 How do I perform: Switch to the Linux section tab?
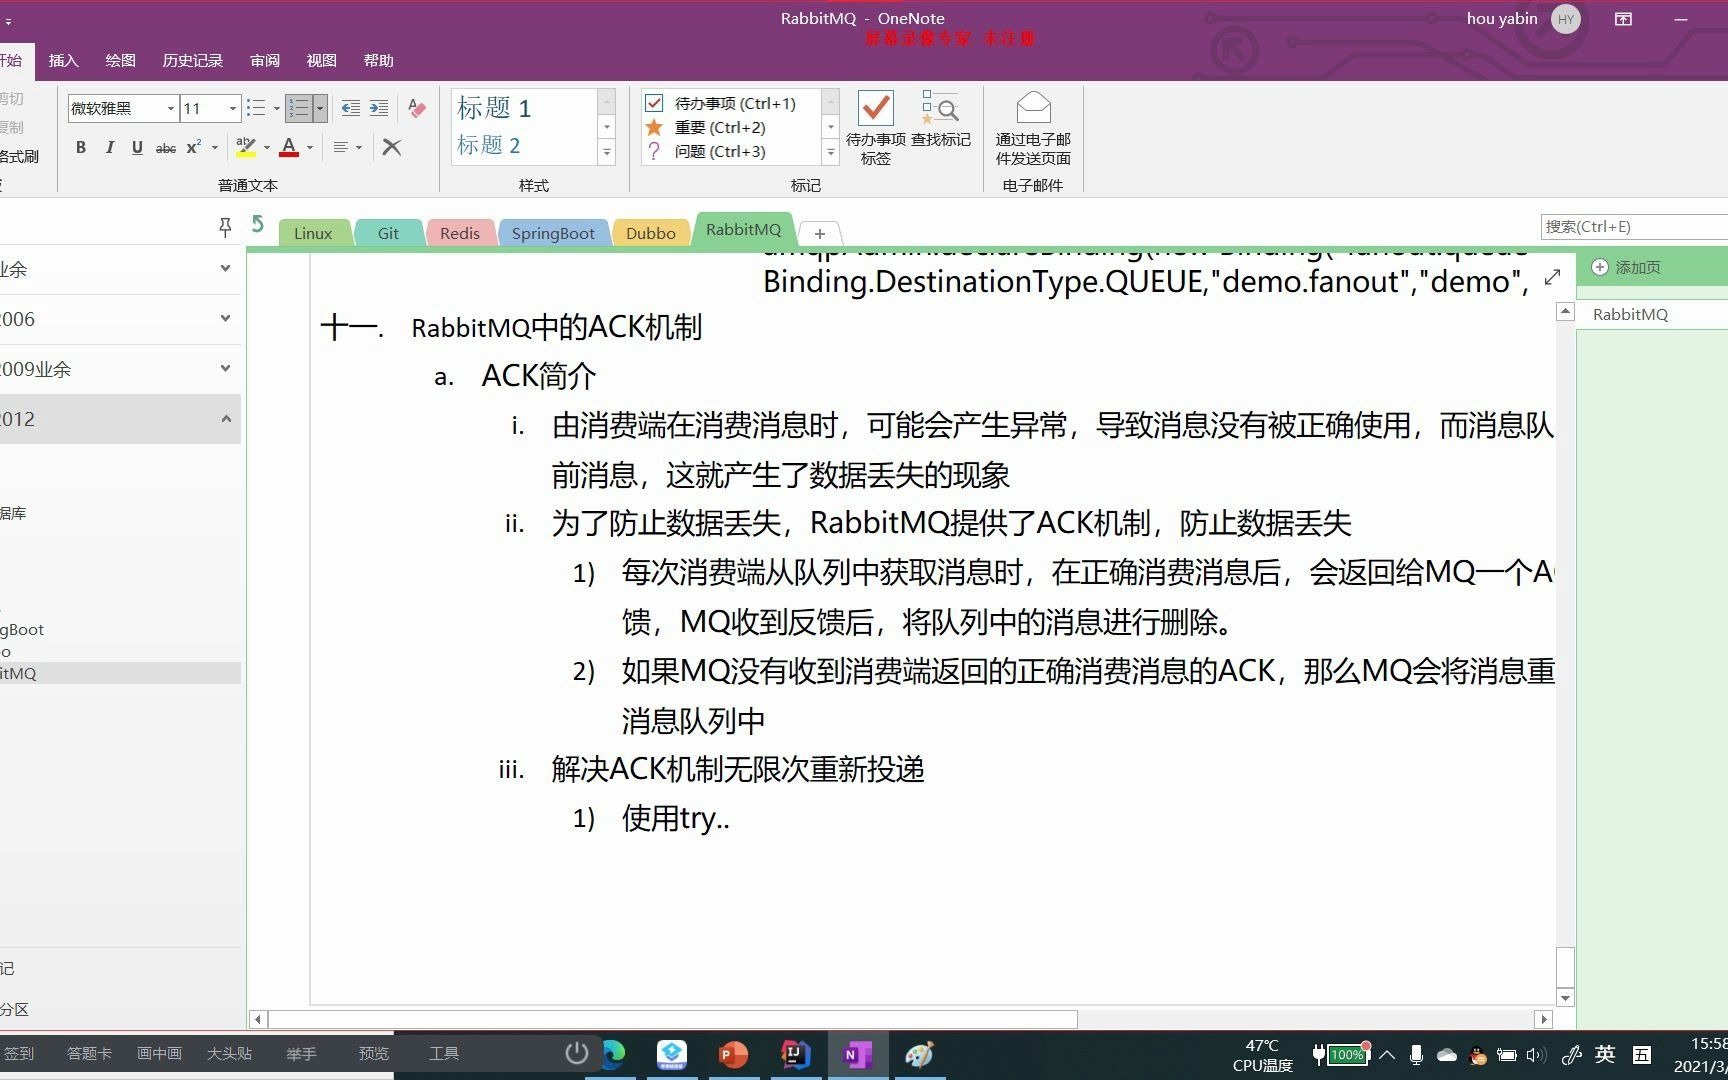tap(313, 233)
